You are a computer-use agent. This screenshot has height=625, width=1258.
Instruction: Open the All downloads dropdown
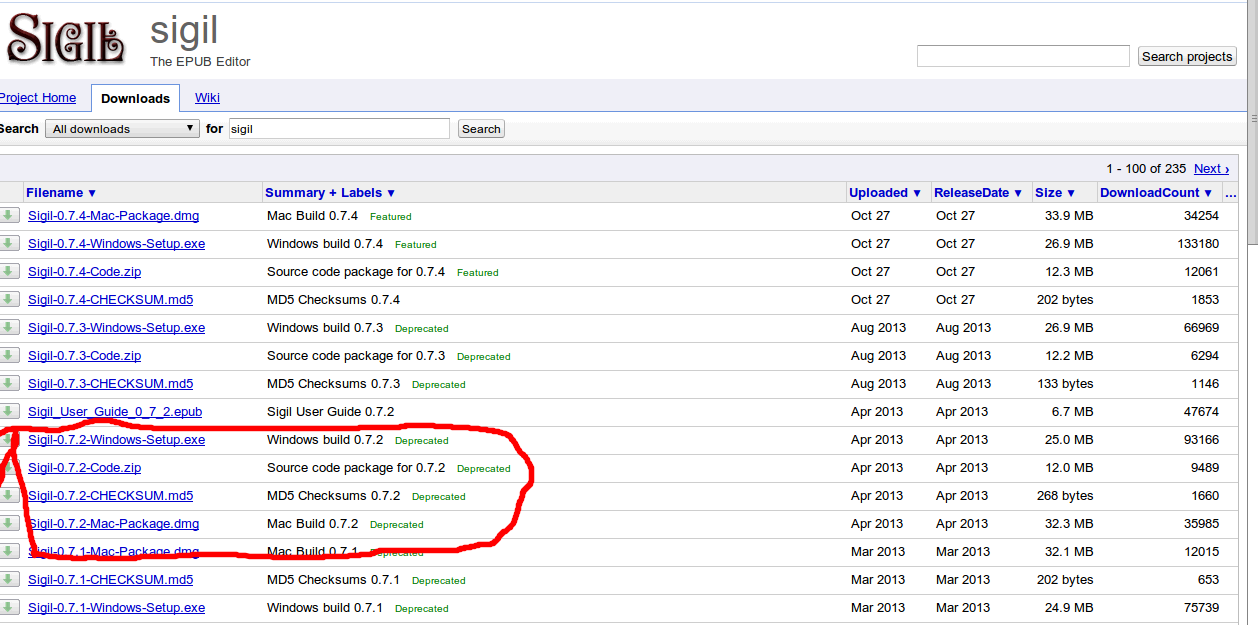click(x=122, y=129)
